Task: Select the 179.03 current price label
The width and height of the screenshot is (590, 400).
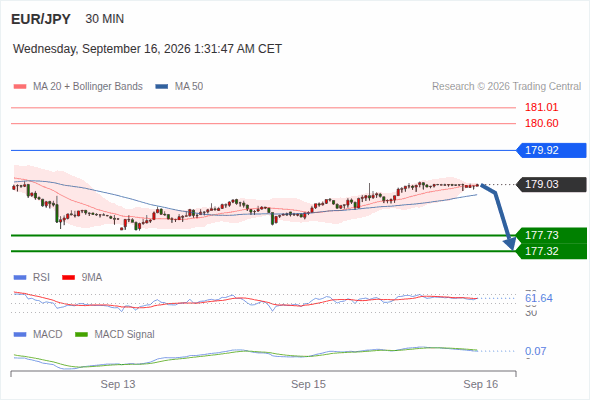Action: coord(551,184)
